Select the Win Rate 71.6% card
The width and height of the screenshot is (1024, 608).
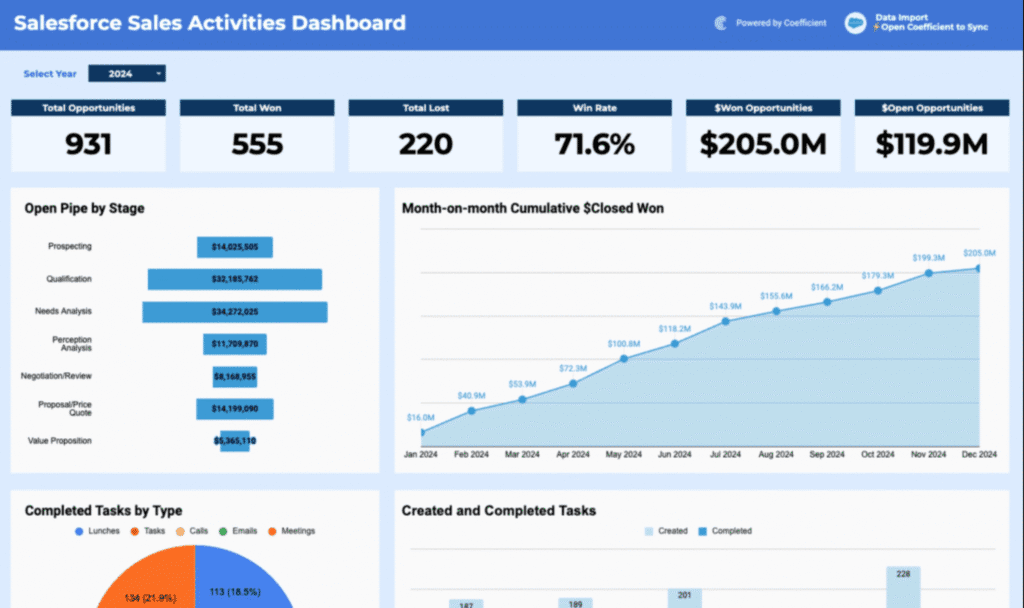(595, 135)
